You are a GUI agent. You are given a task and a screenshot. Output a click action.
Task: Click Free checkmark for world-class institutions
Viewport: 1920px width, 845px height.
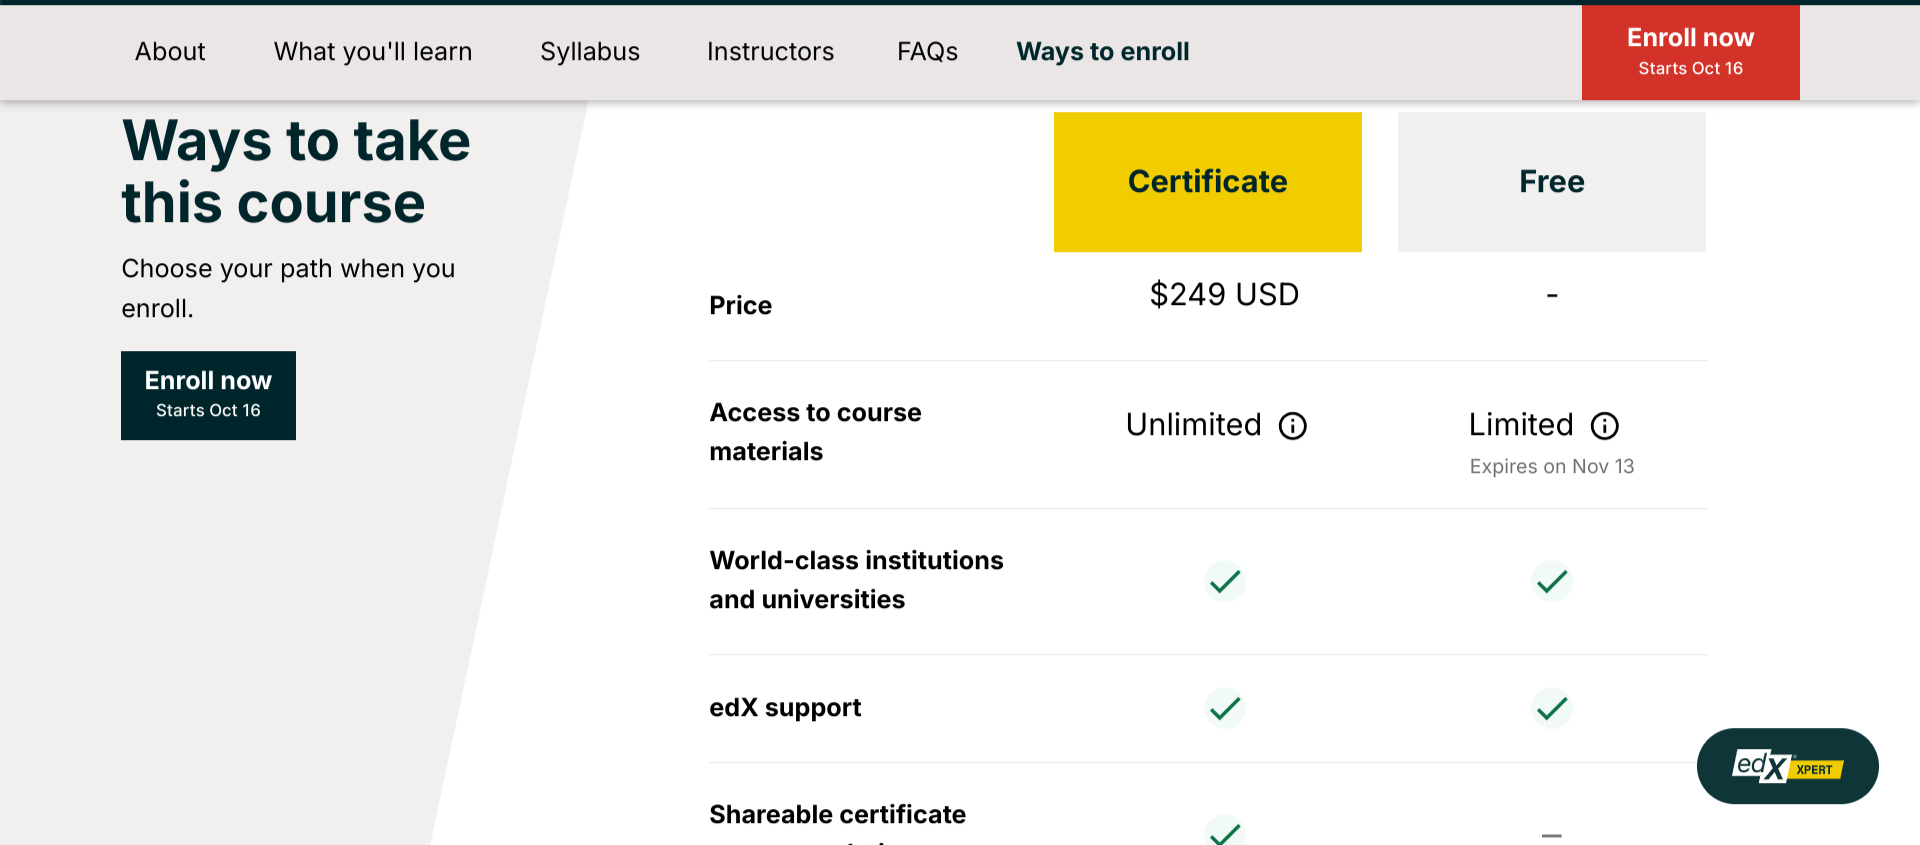click(x=1552, y=581)
